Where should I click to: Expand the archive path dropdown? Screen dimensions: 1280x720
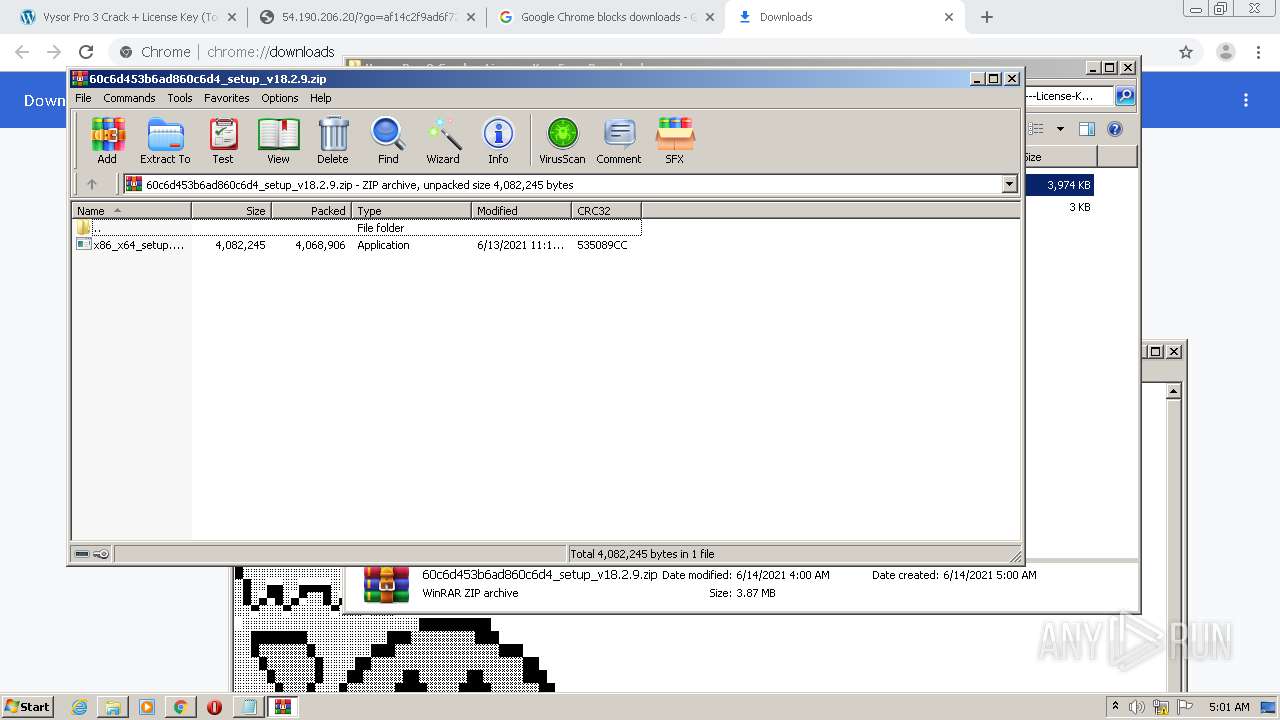1009,184
